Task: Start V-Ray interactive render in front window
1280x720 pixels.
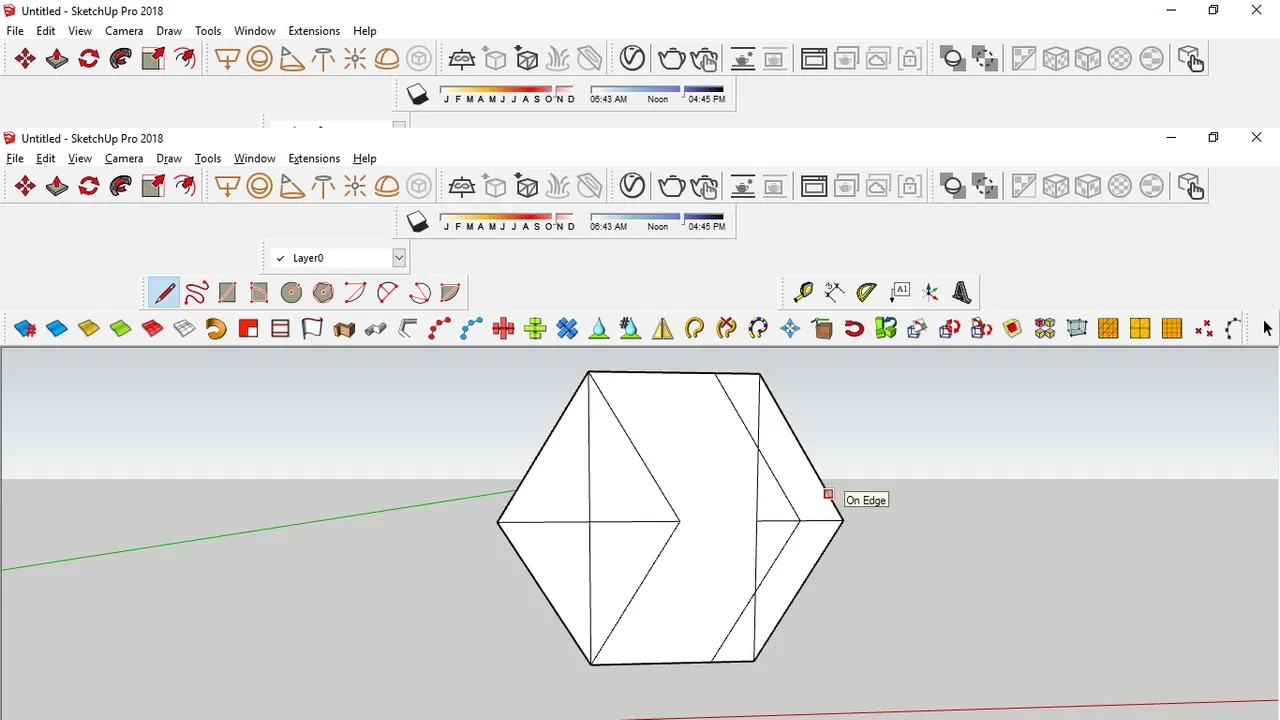Action: coord(703,186)
